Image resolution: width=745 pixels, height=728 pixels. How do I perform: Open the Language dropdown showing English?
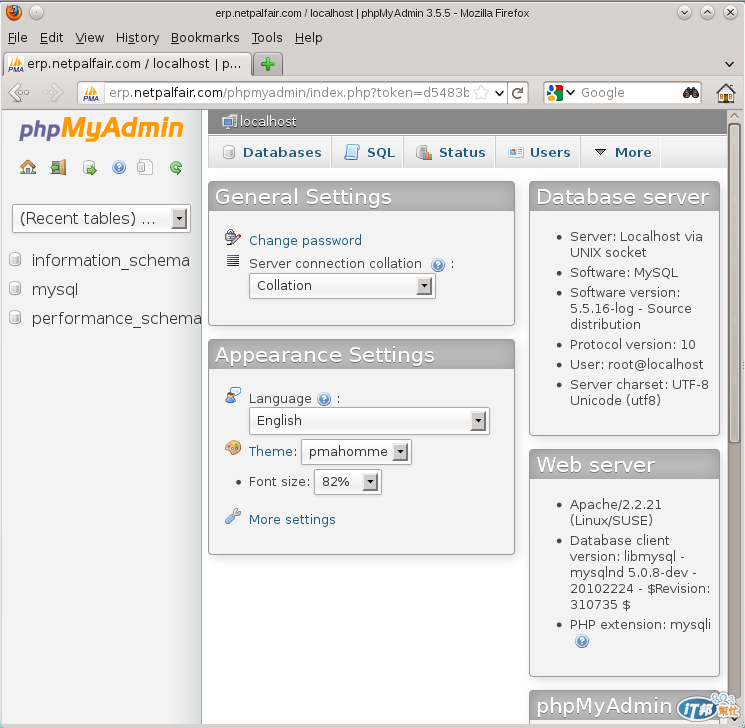point(369,421)
